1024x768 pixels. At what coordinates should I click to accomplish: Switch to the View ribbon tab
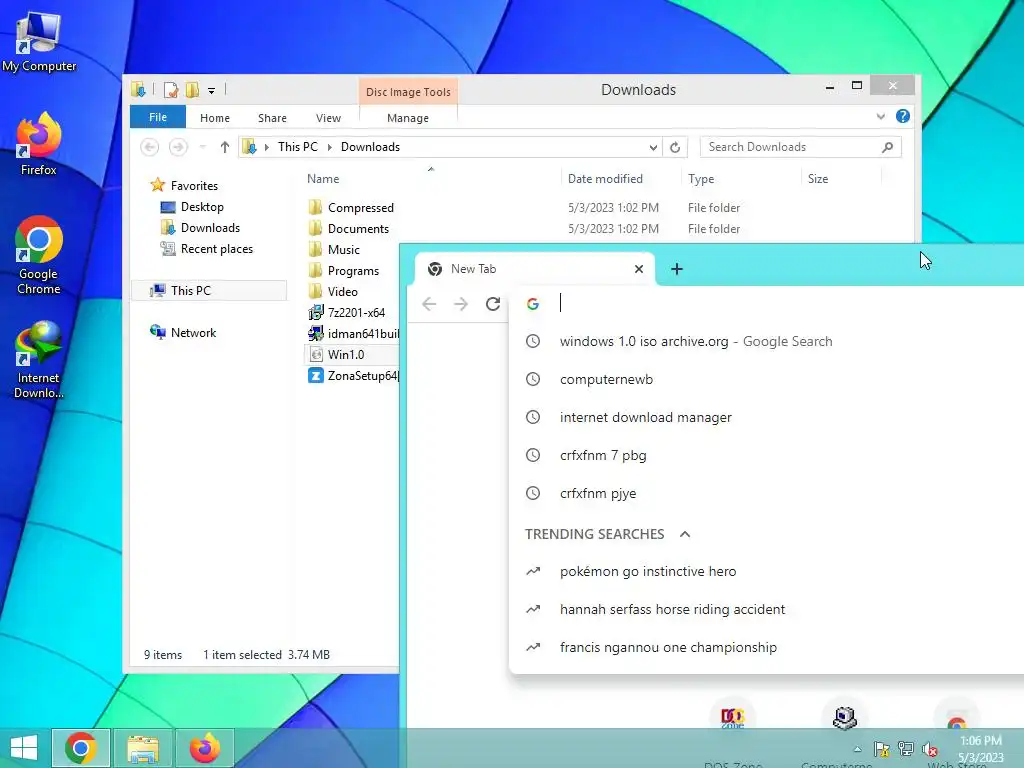(328, 118)
